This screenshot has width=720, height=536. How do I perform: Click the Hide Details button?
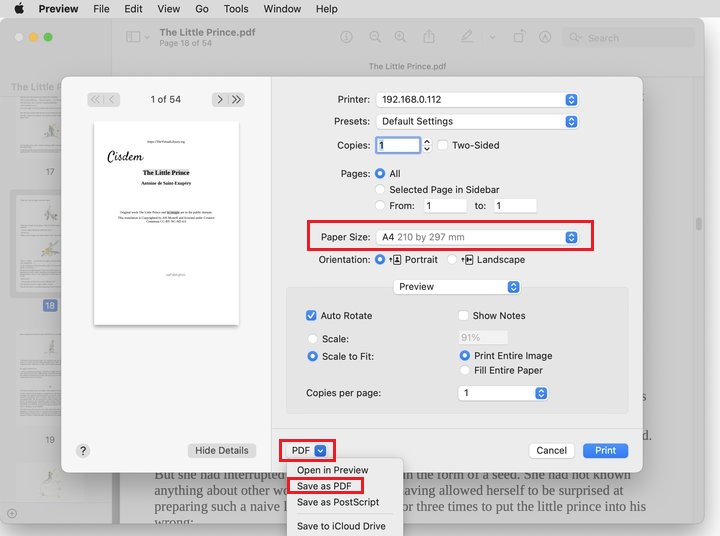222,451
